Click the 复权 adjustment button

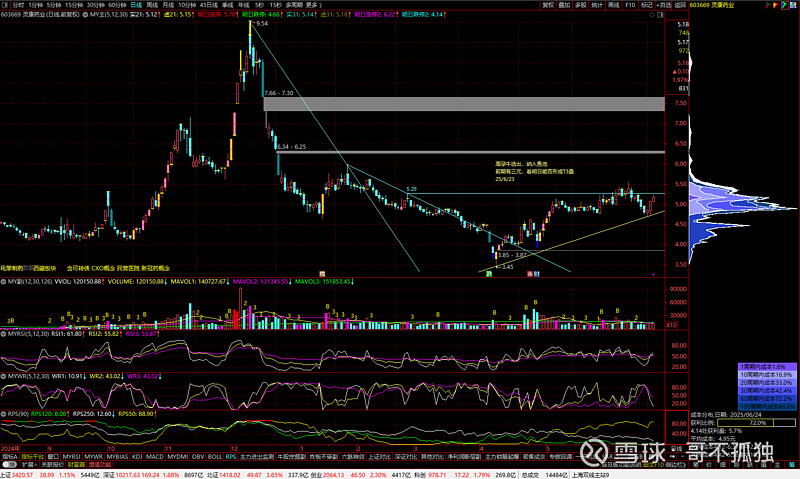click(x=548, y=5)
